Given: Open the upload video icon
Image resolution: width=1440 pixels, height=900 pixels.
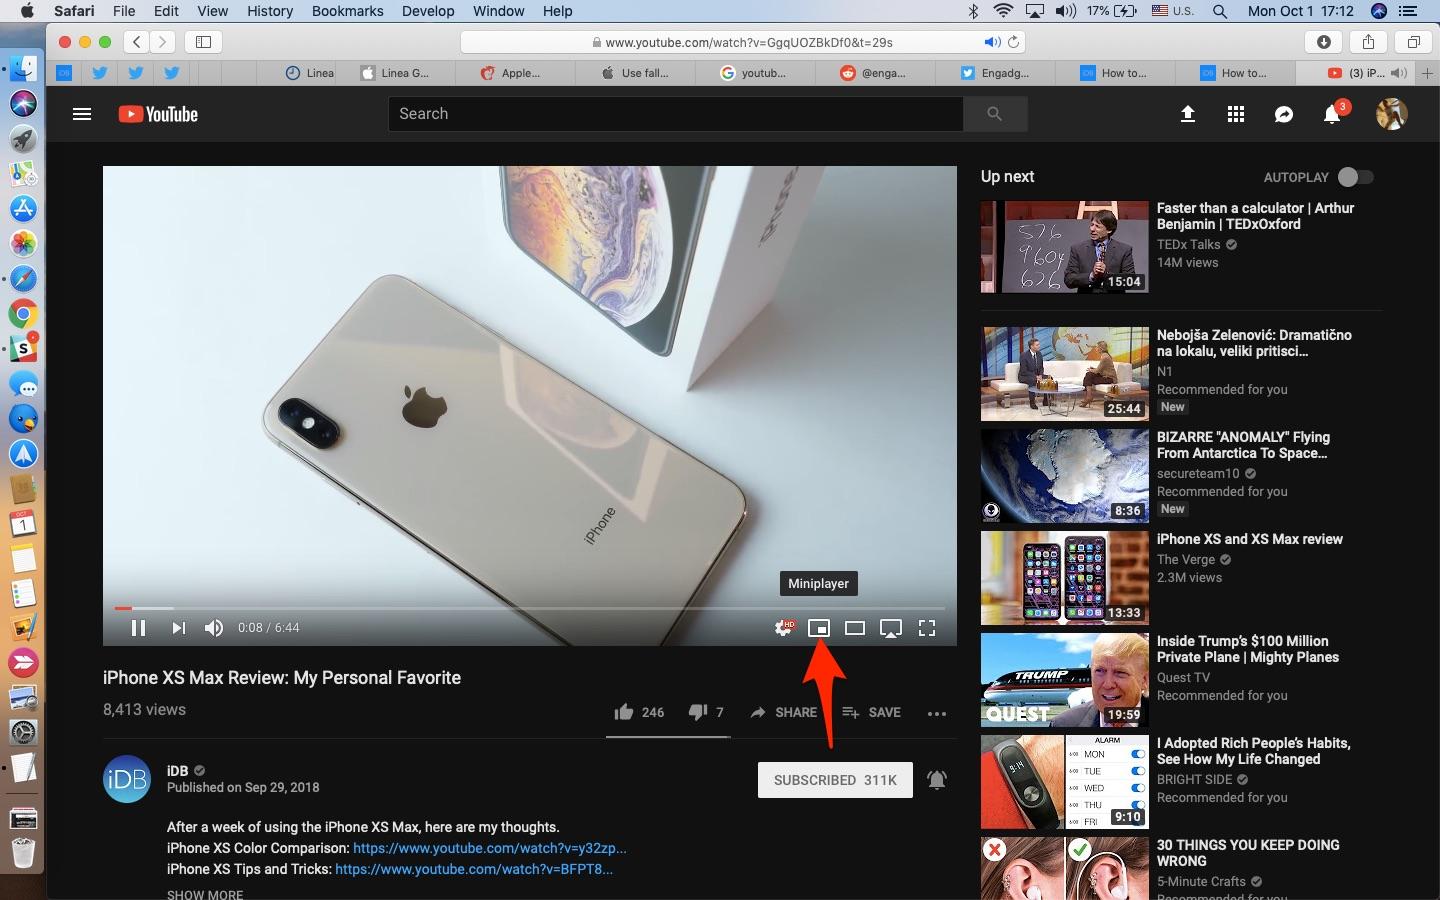Looking at the screenshot, I should [x=1188, y=114].
